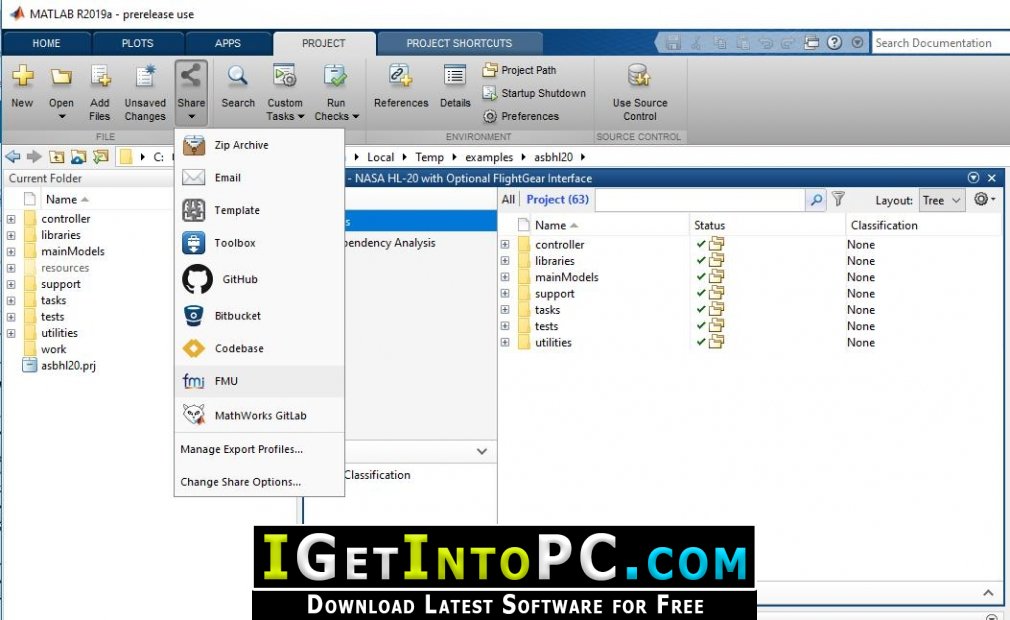Viewport: 1010px width, 620px height.
Task: Open the gear options in project files panel
Action: (x=984, y=200)
